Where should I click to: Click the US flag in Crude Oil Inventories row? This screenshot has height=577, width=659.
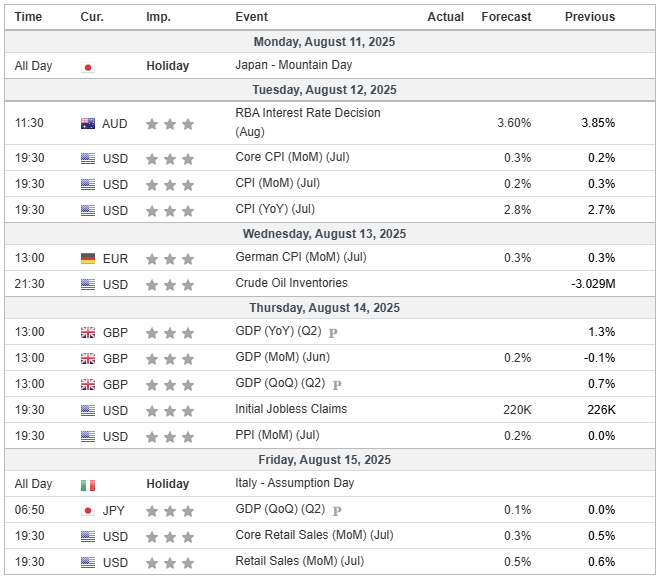click(88, 285)
